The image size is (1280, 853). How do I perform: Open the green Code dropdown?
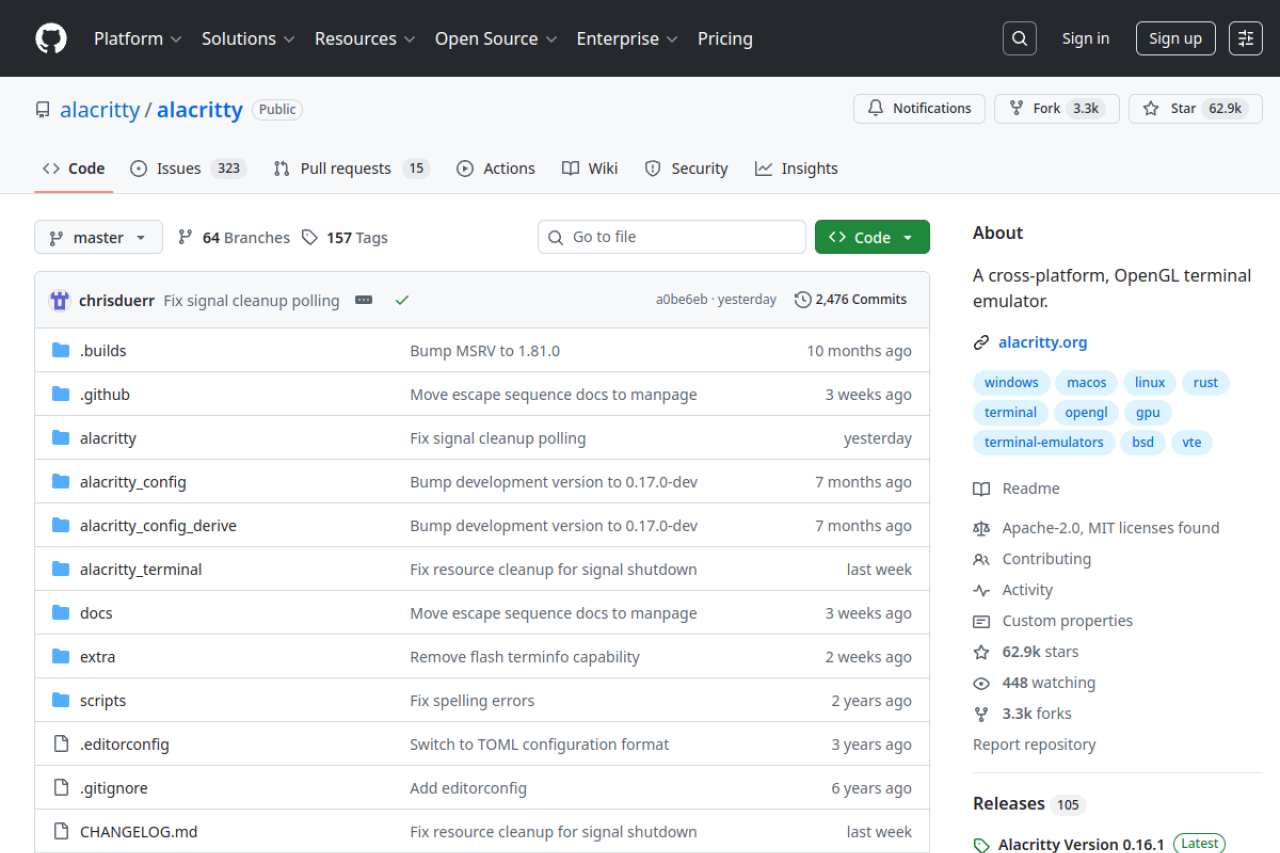[871, 237]
